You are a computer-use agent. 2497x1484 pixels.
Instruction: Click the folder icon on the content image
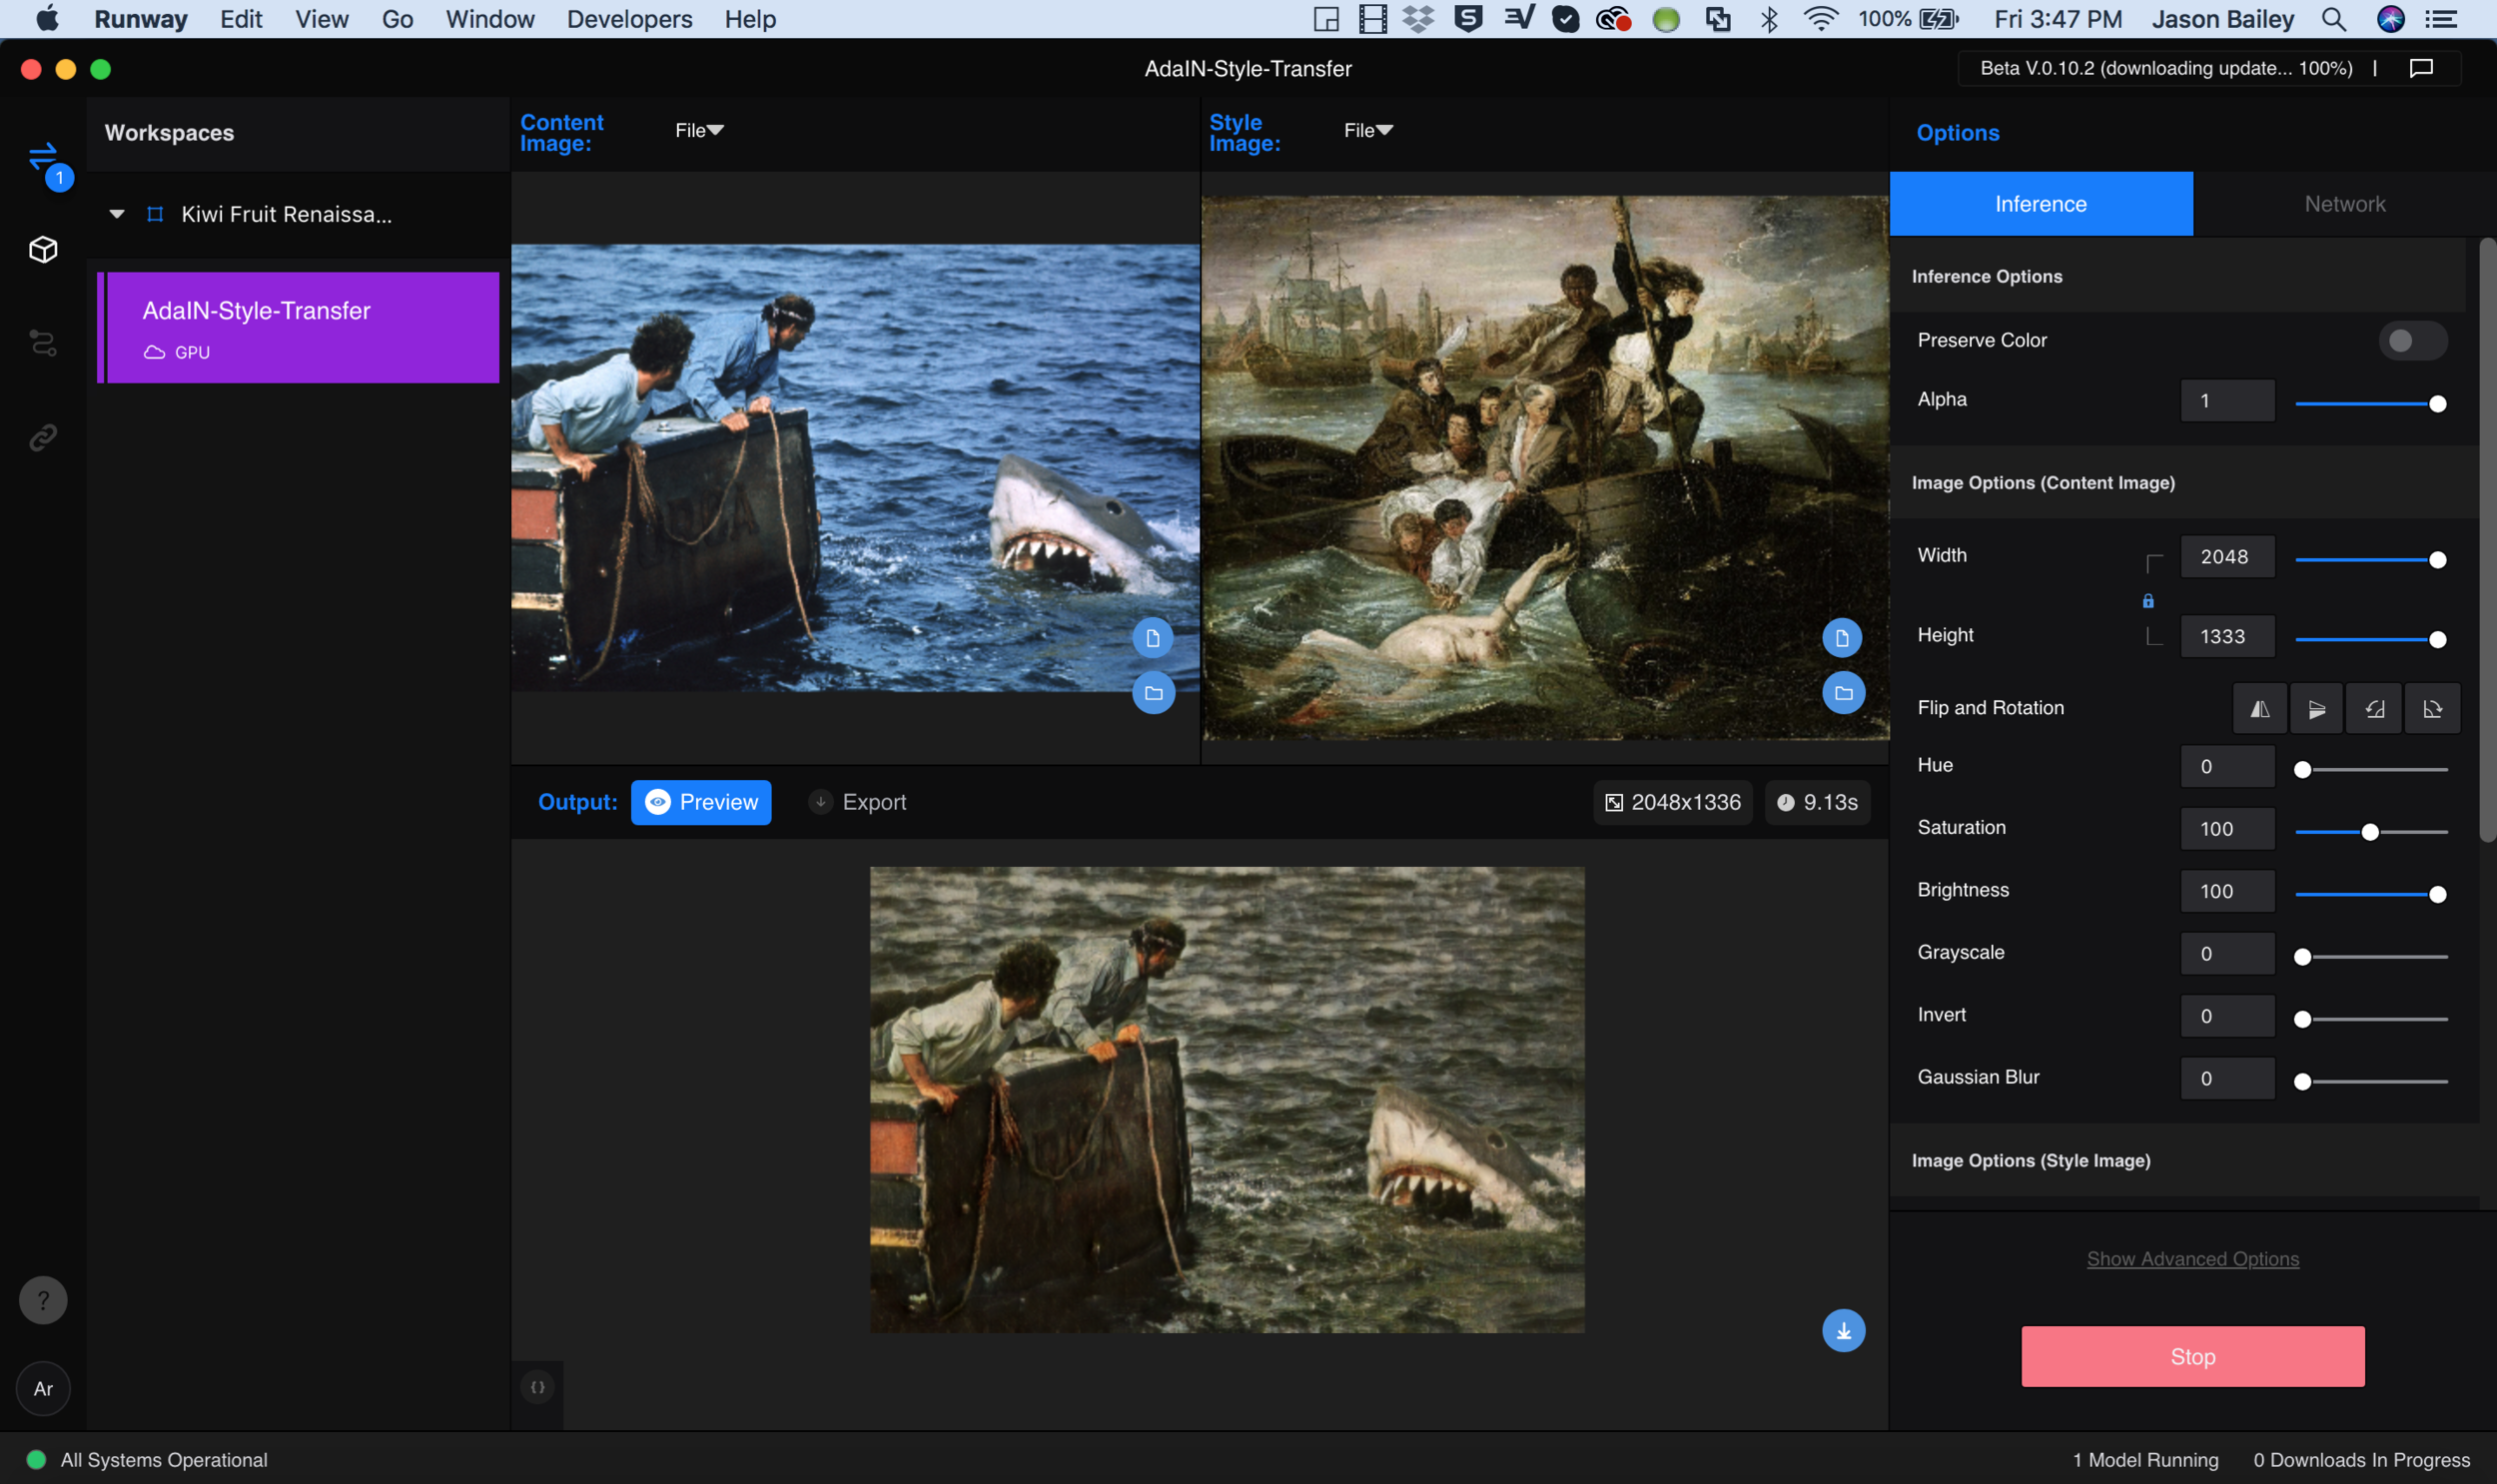tap(1153, 693)
